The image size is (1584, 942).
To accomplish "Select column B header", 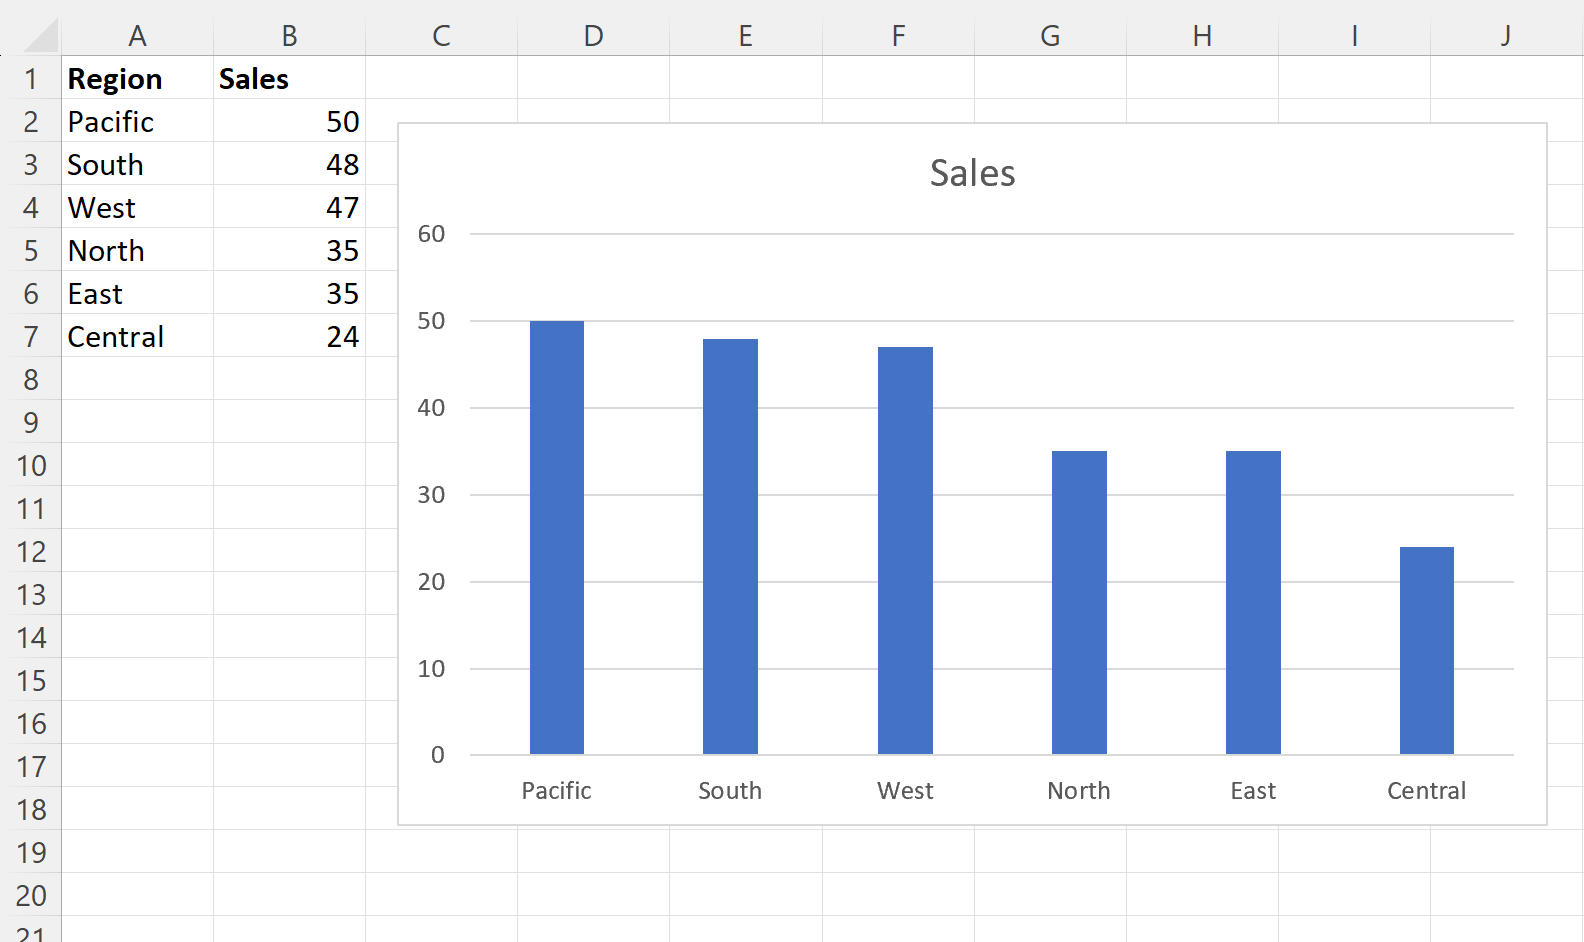I will pyautogui.click(x=289, y=36).
